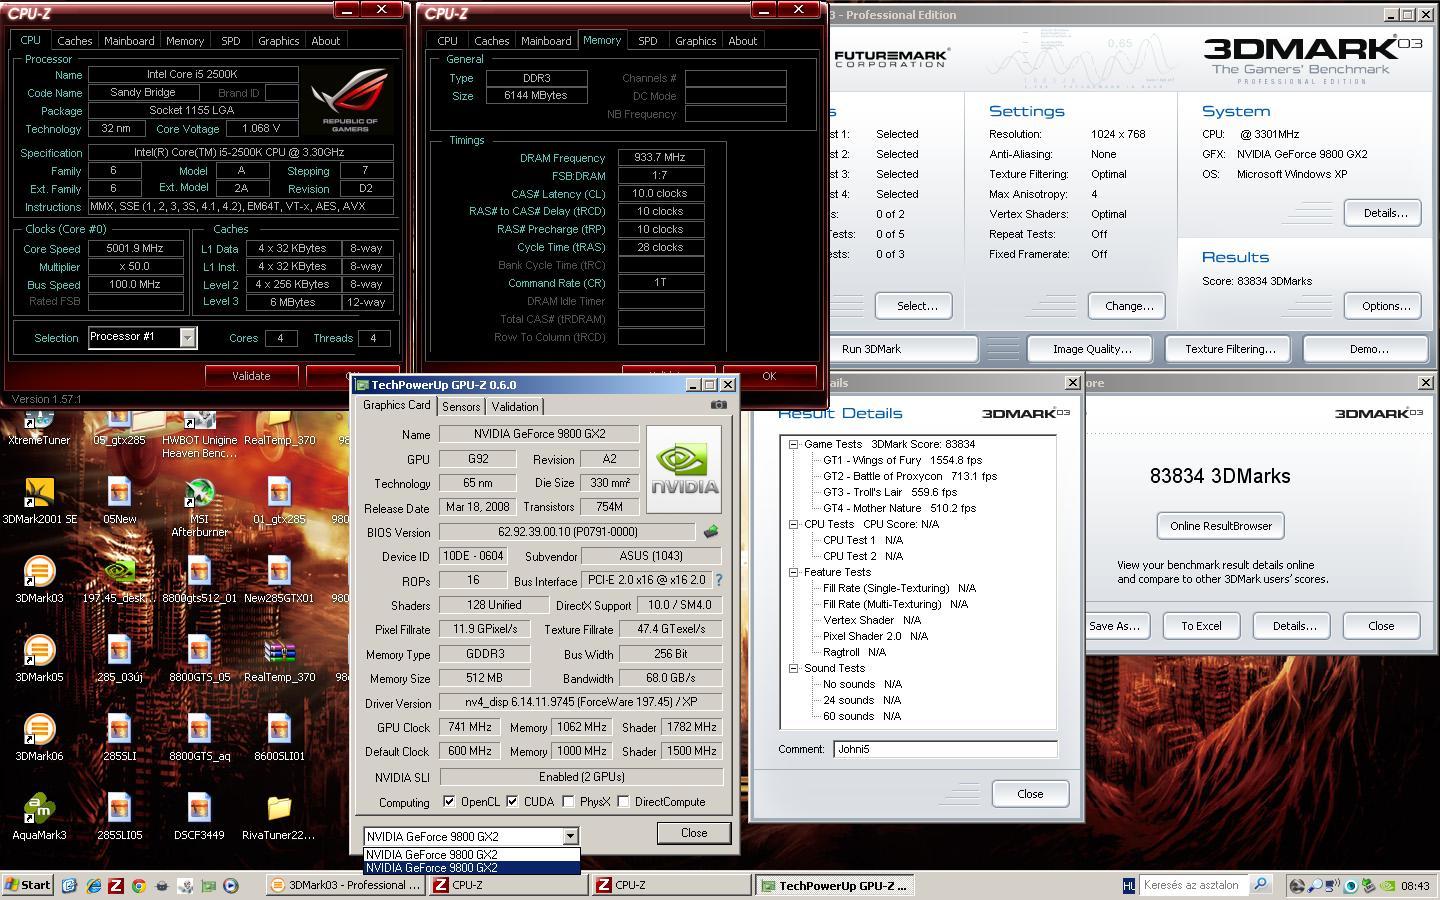Collapse the Sound Tests tree node
1440x900 pixels.
[x=793, y=668]
